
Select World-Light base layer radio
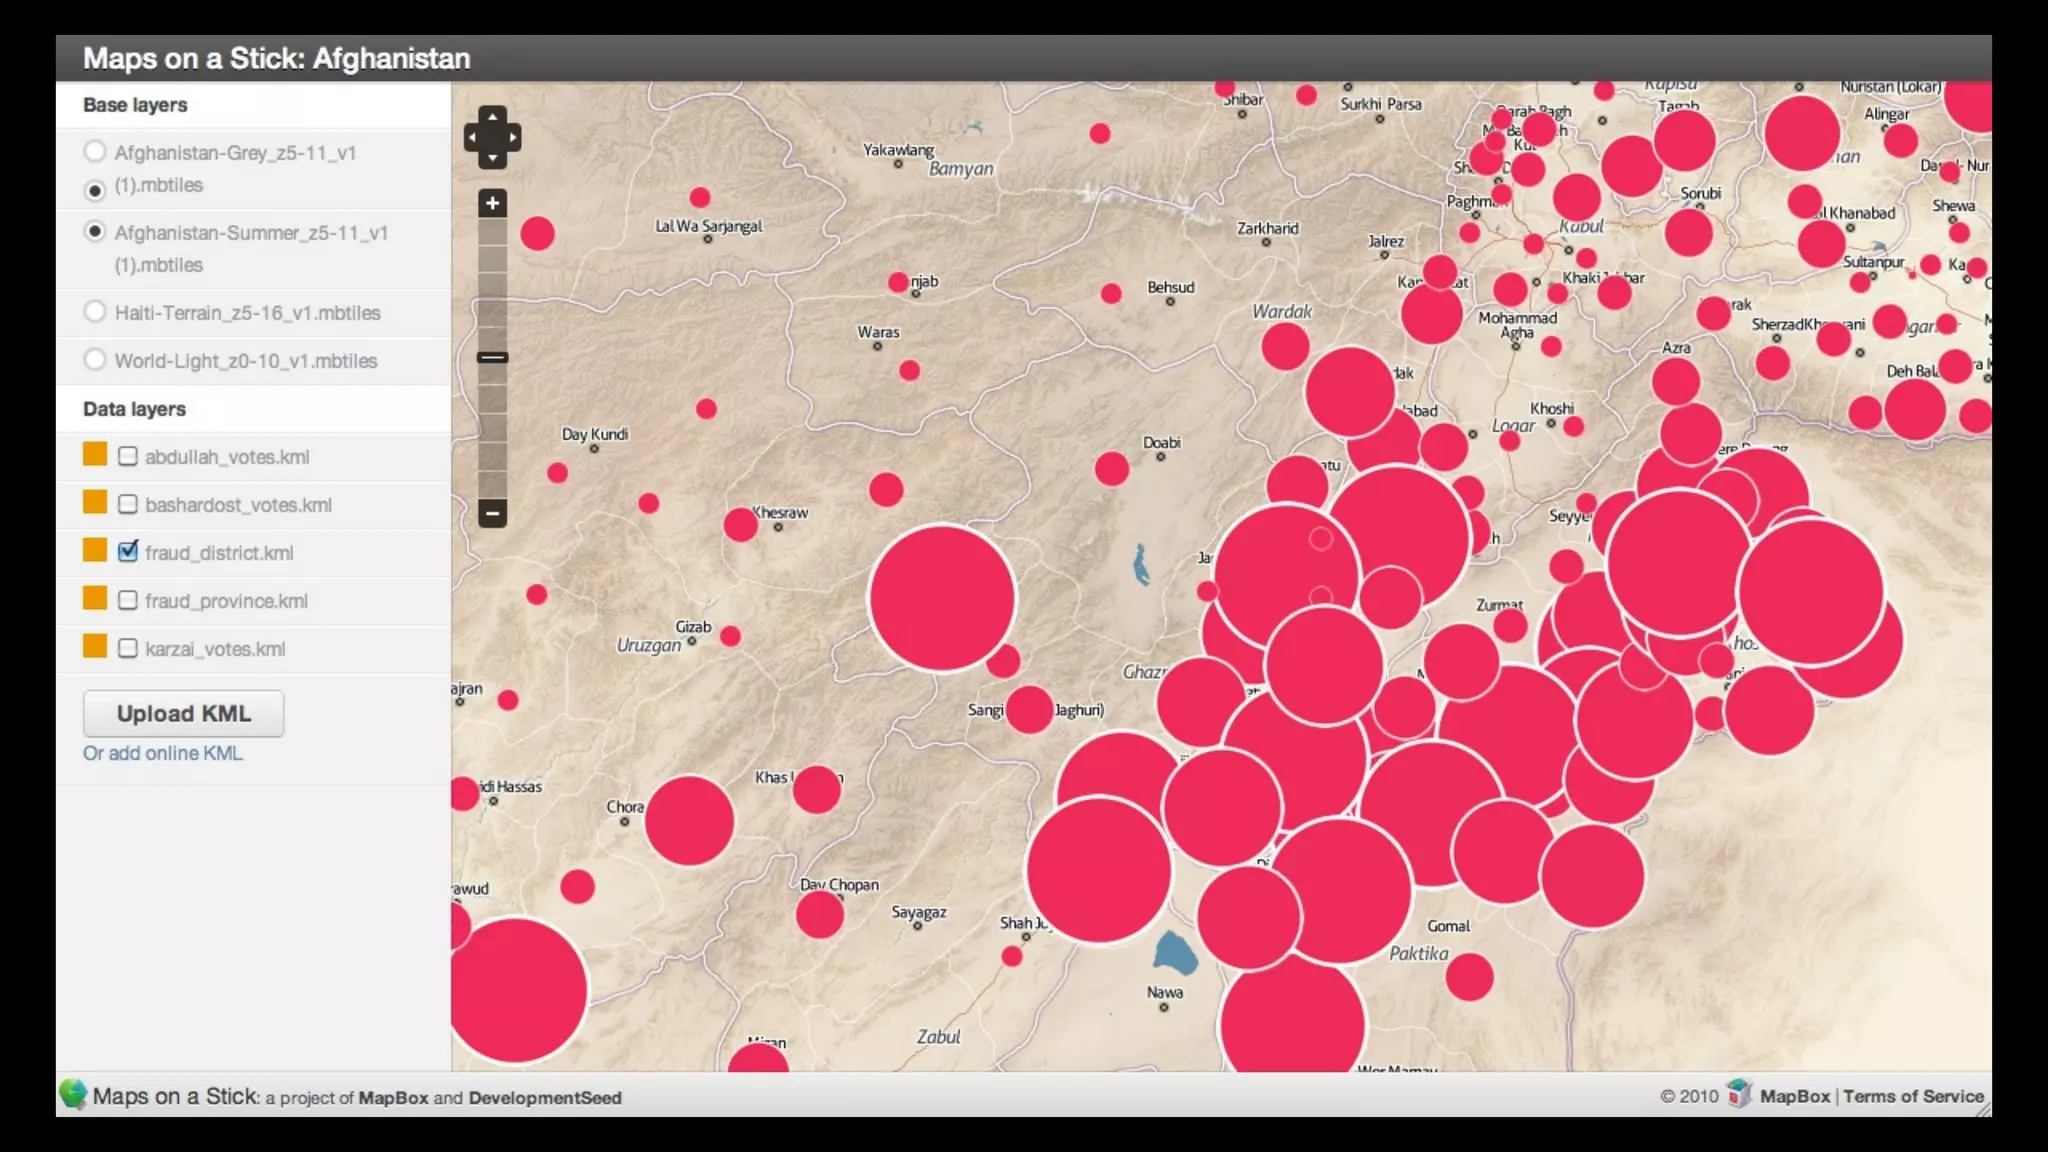[95, 360]
